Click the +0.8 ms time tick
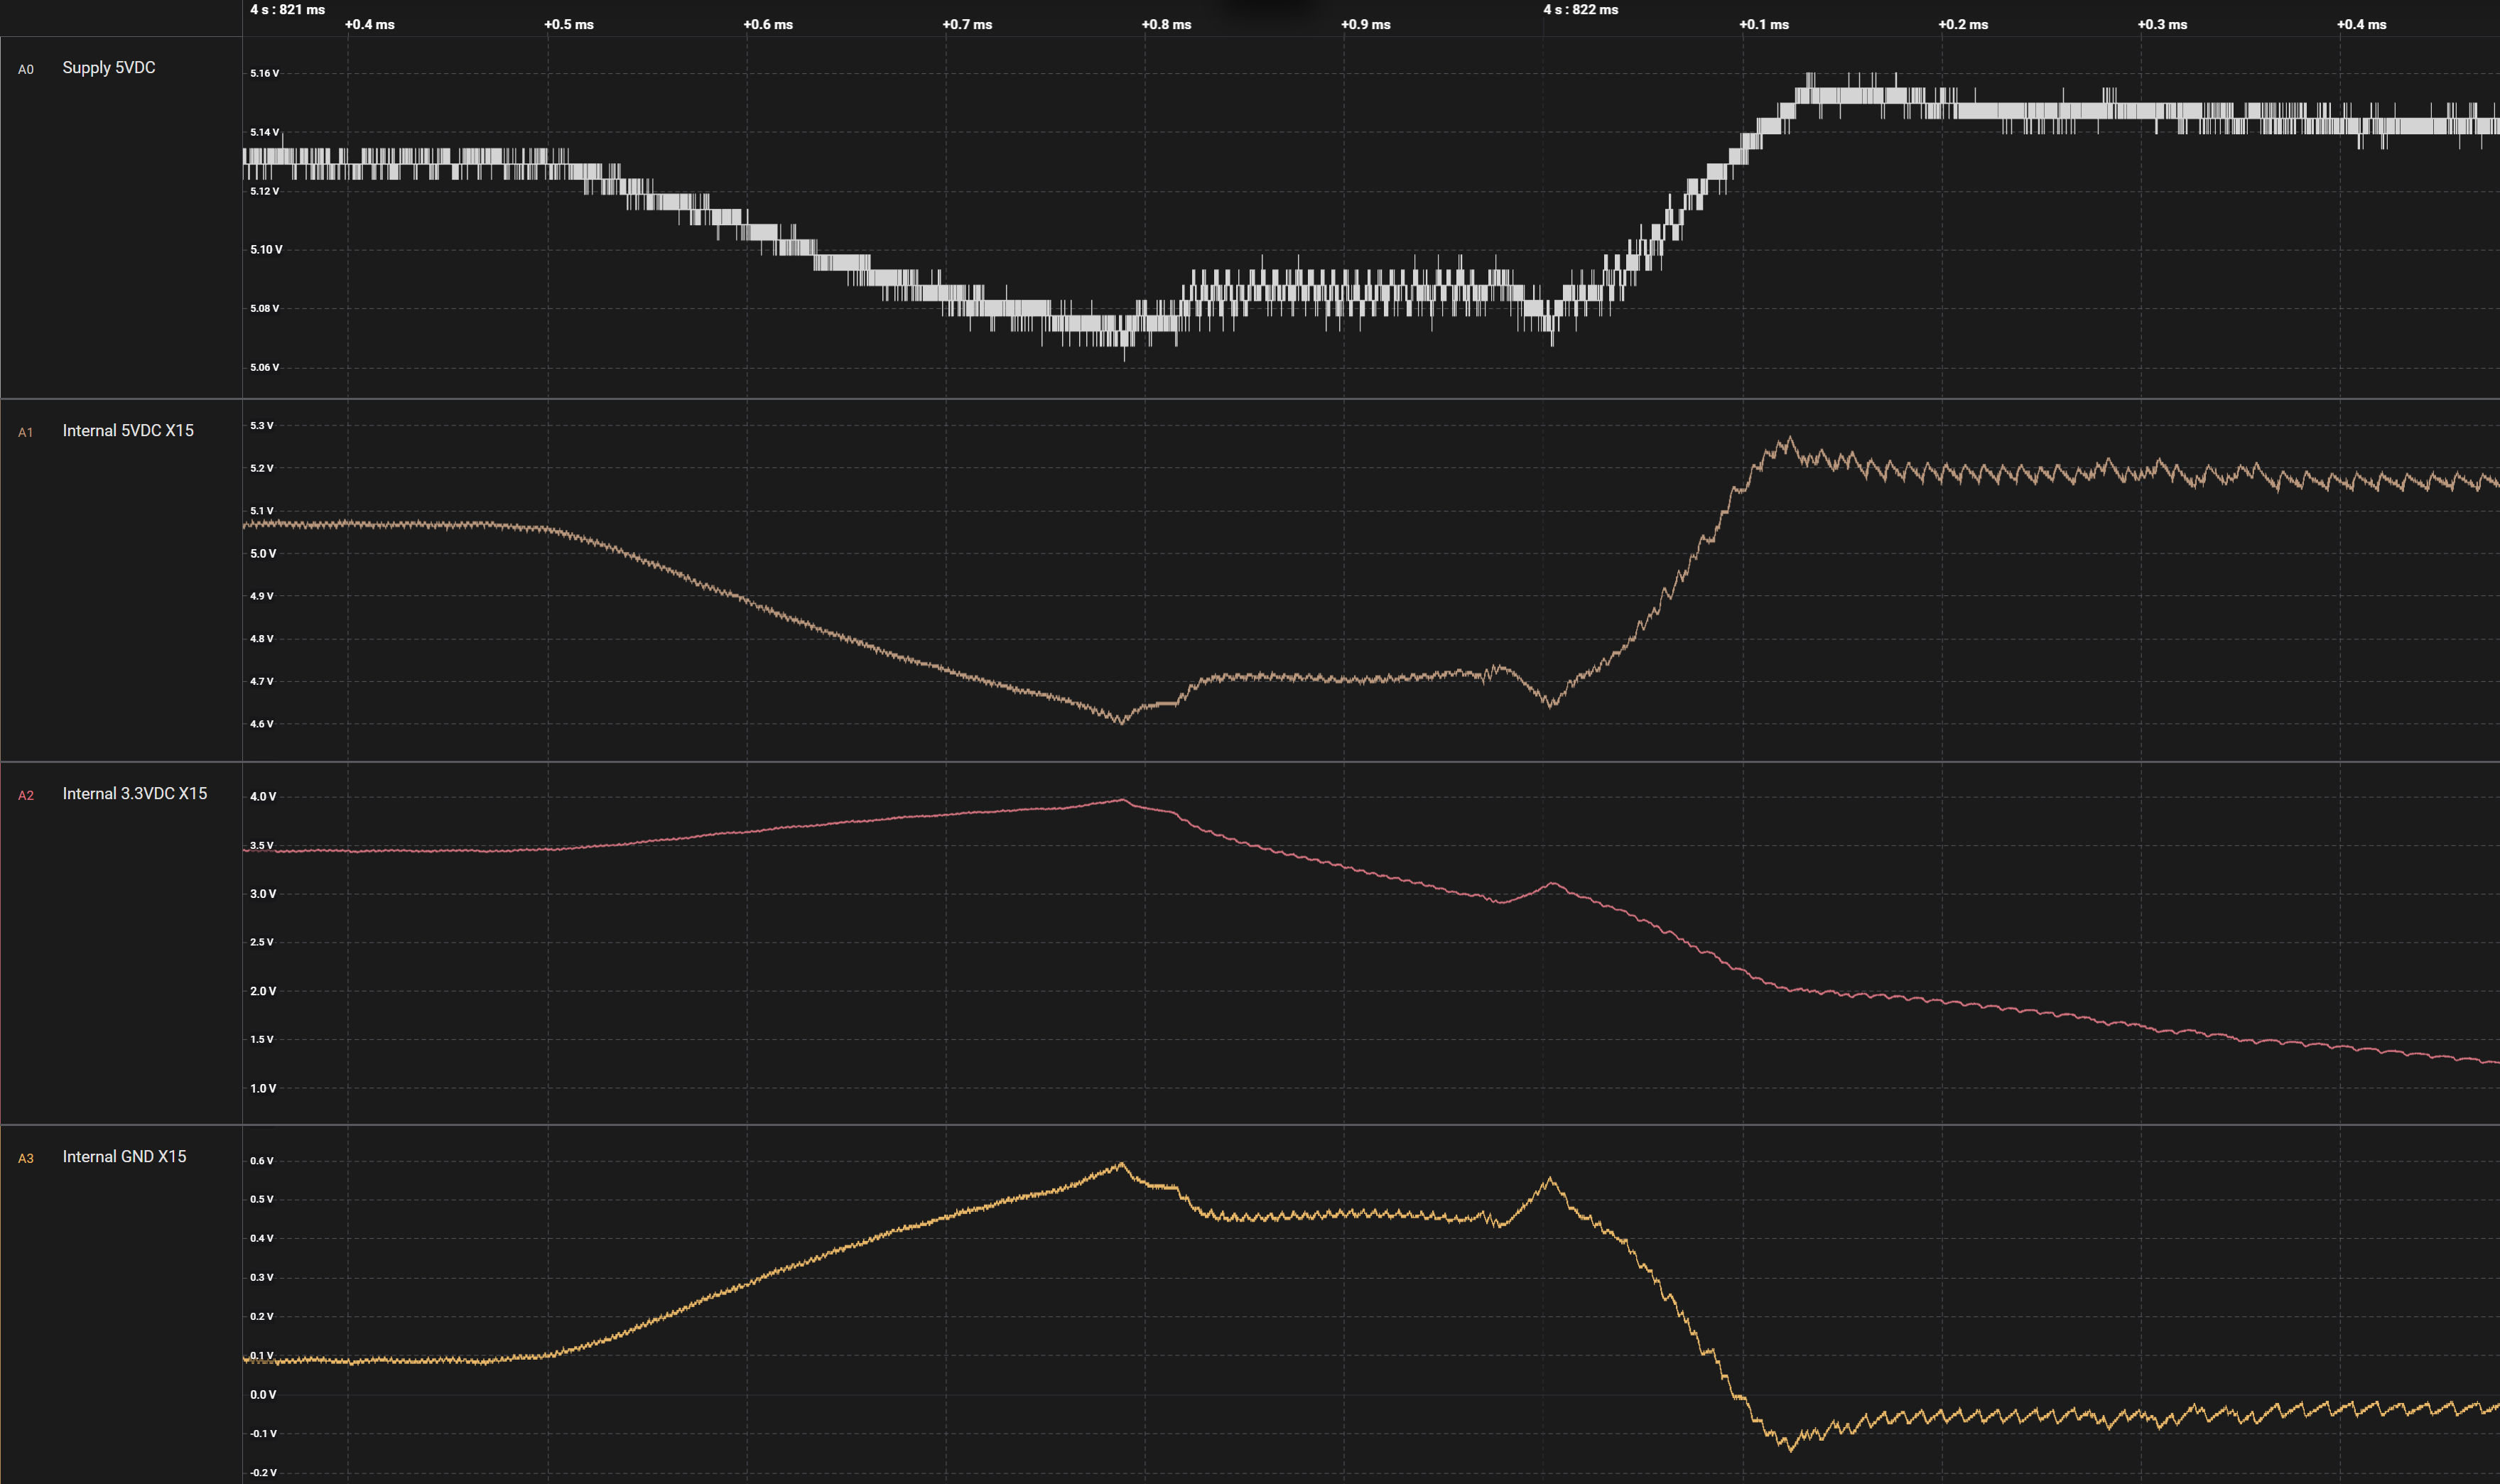Viewport: 2500px width, 1484px height. (x=1166, y=25)
